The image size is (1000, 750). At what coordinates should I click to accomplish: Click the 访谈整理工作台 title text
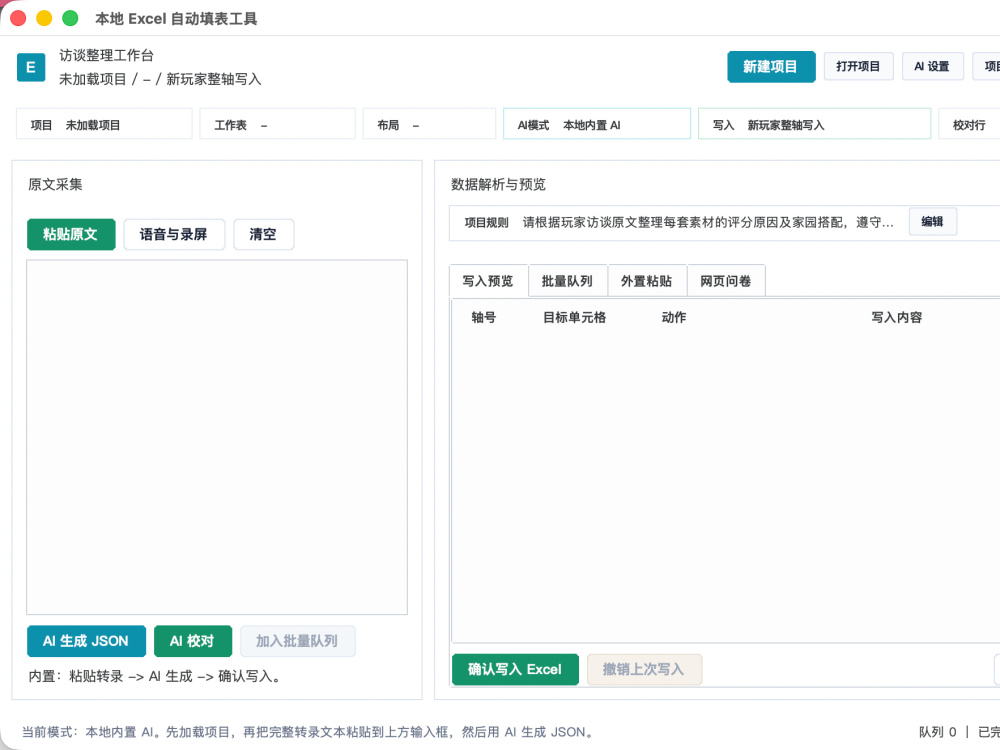[107, 55]
